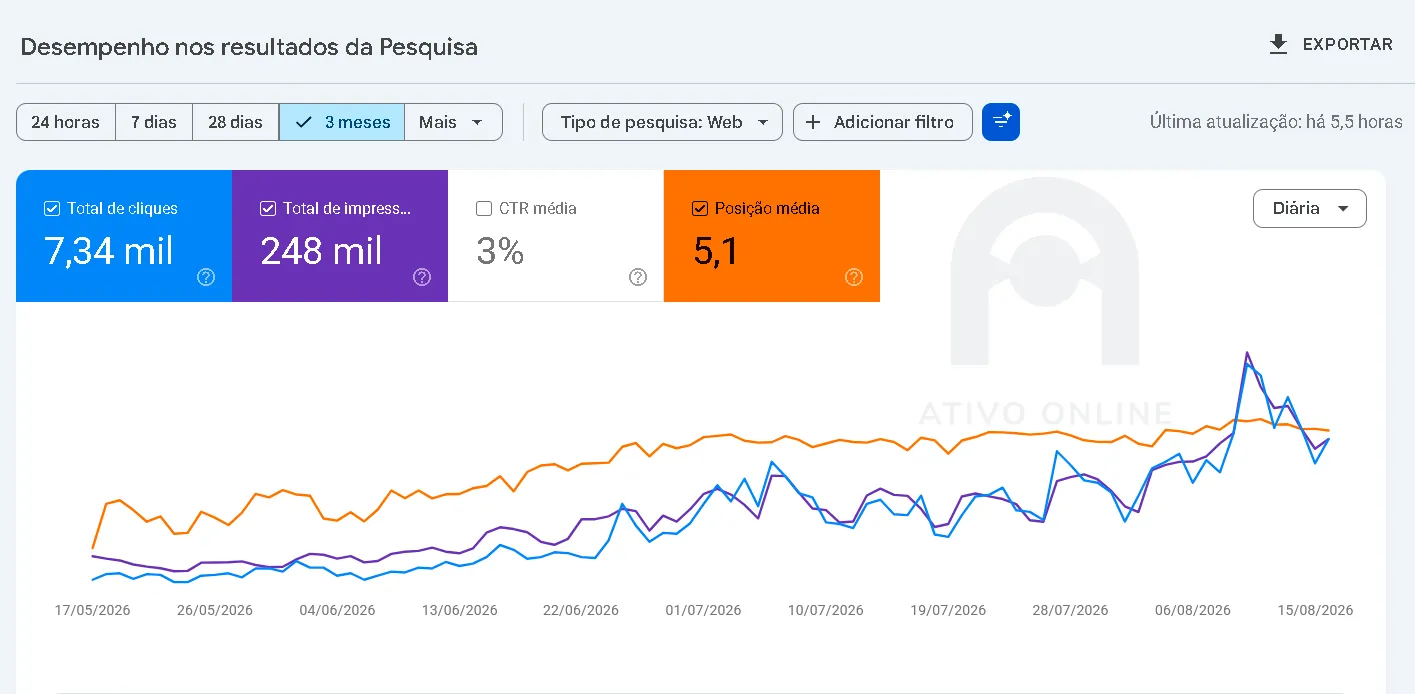Uncheck the Total de cliques checkbox
Screen dimensions: 1415x694
click(52, 209)
